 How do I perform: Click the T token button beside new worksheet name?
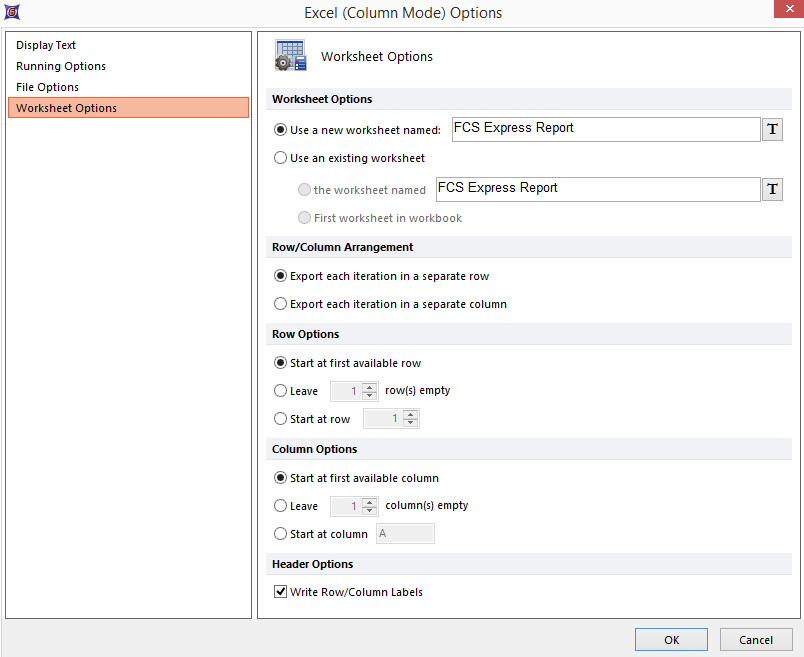[772, 130]
